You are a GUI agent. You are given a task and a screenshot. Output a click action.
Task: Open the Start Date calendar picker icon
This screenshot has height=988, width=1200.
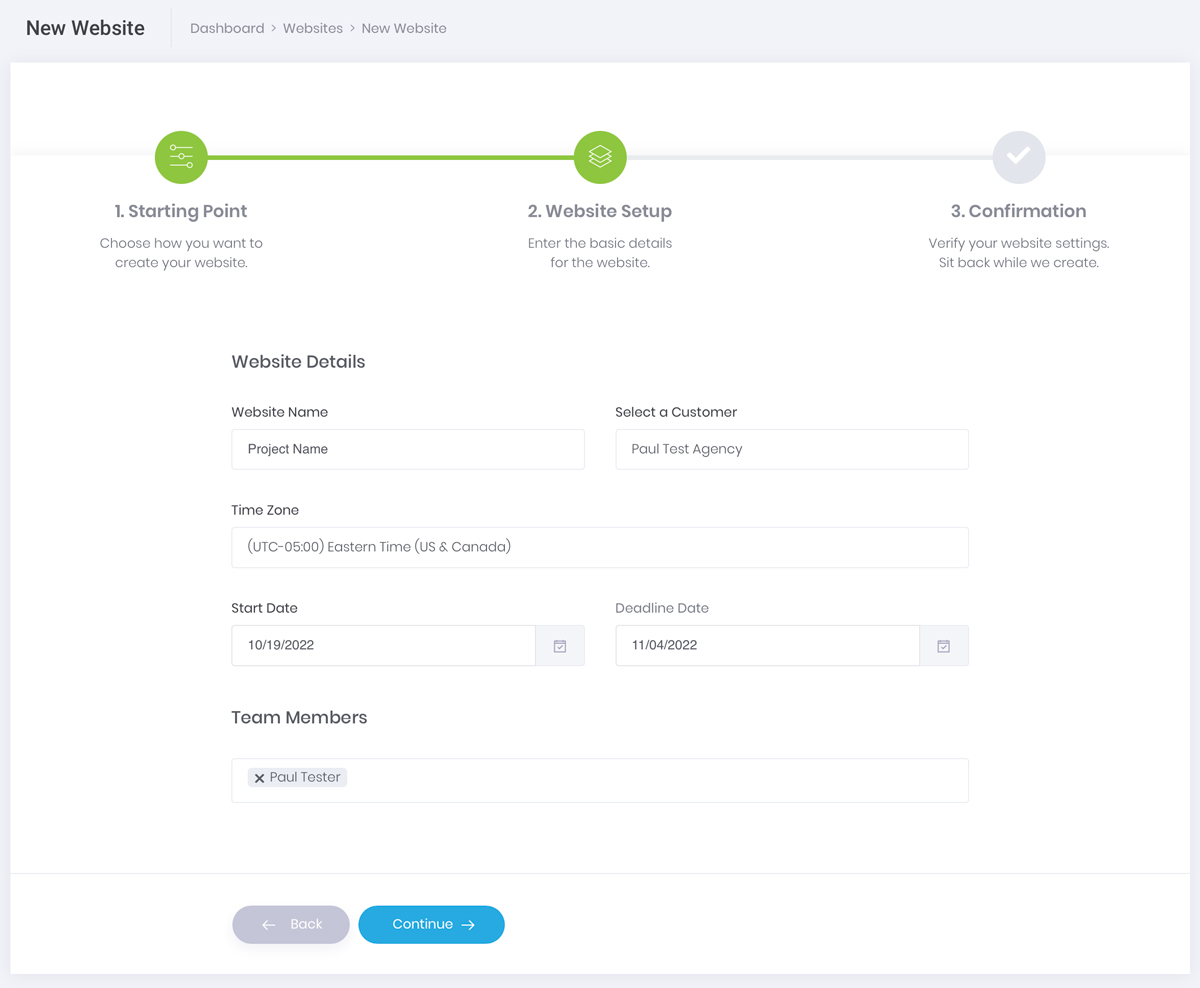point(560,646)
